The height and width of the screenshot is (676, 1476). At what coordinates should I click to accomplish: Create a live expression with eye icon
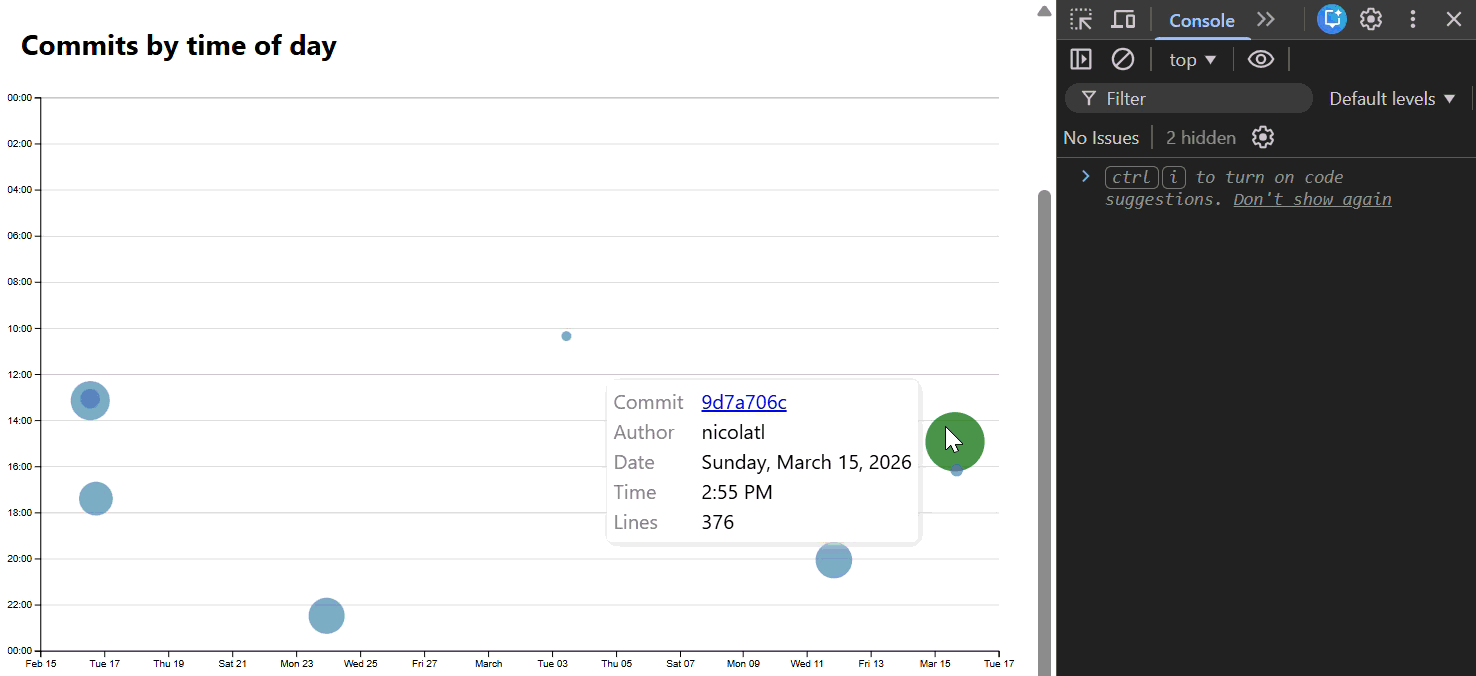(1261, 59)
